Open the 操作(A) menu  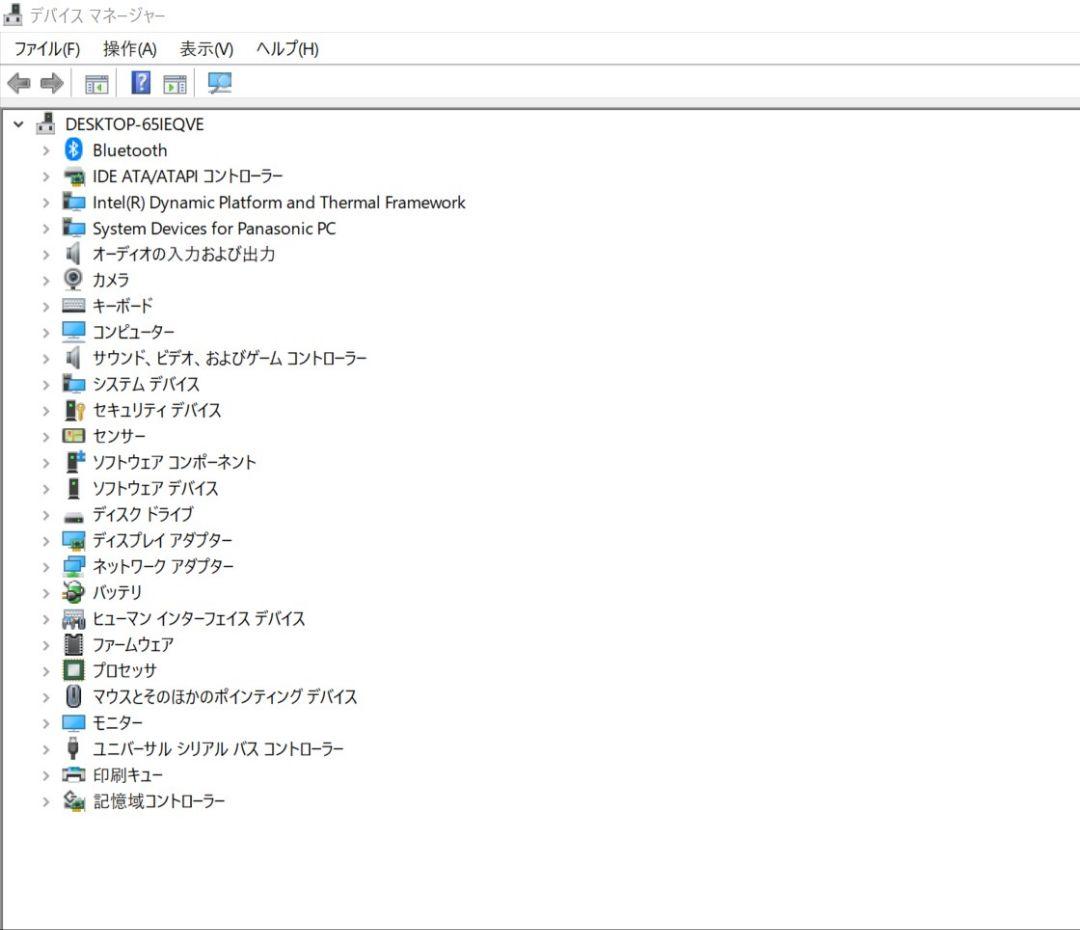tap(129, 49)
